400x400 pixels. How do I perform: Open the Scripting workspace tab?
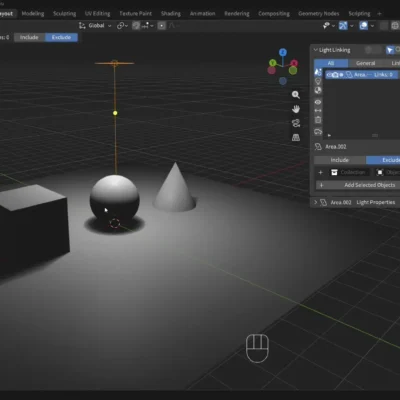359,14
